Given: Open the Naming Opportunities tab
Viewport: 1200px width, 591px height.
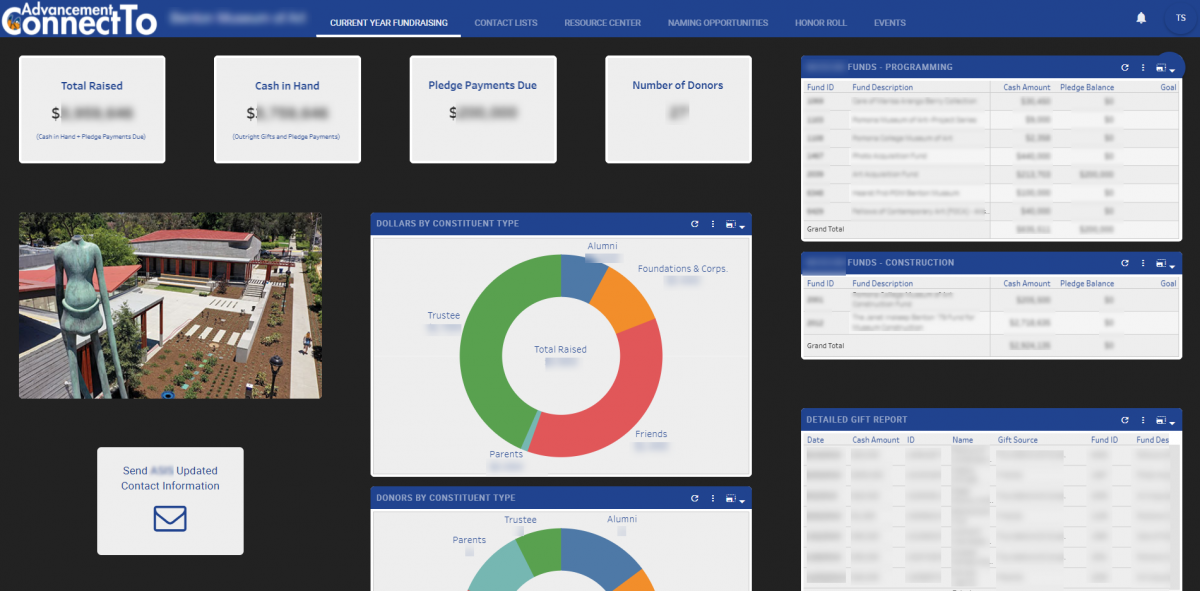Looking at the screenshot, I should [718, 22].
